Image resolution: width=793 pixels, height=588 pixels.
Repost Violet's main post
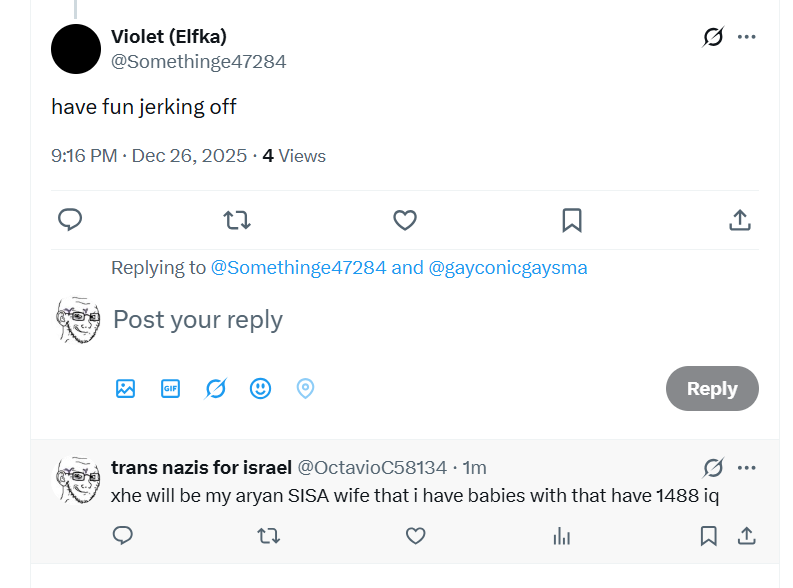coord(237,220)
